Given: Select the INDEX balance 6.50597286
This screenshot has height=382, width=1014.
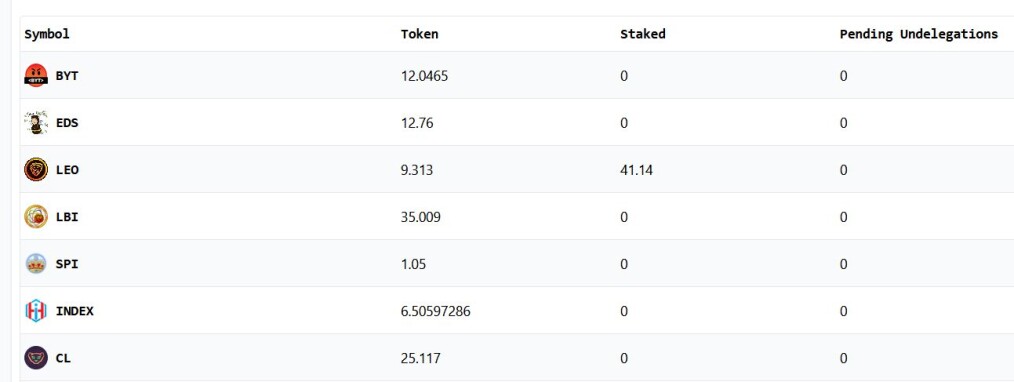Looking at the screenshot, I should click(x=435, y=311).
